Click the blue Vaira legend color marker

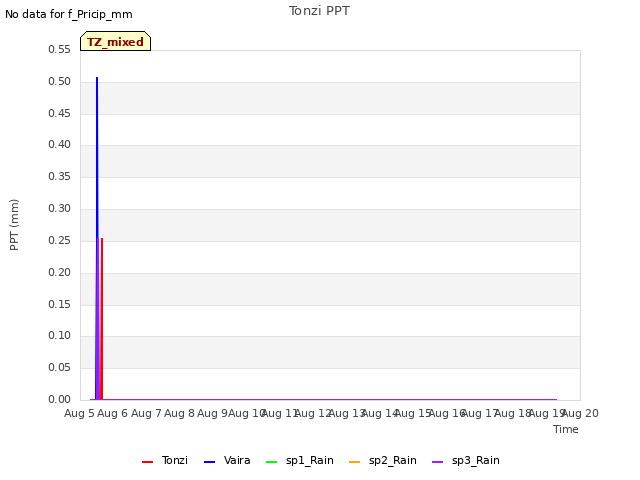[209, 462]
